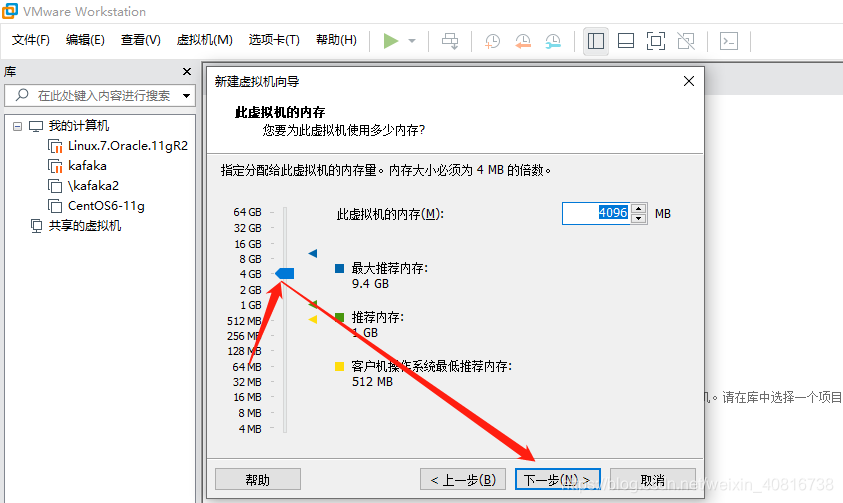
Task: Click the library search input field
Action: (99, 96)
